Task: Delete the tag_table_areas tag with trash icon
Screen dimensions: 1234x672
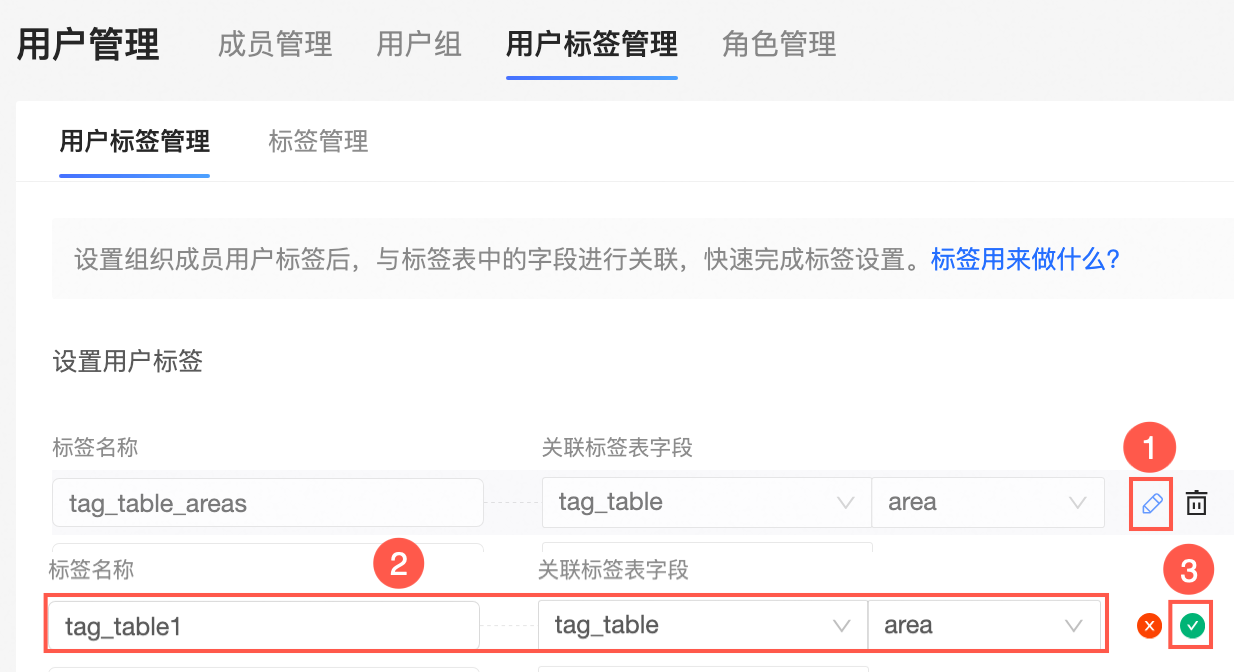Action: pos(1196,503)
